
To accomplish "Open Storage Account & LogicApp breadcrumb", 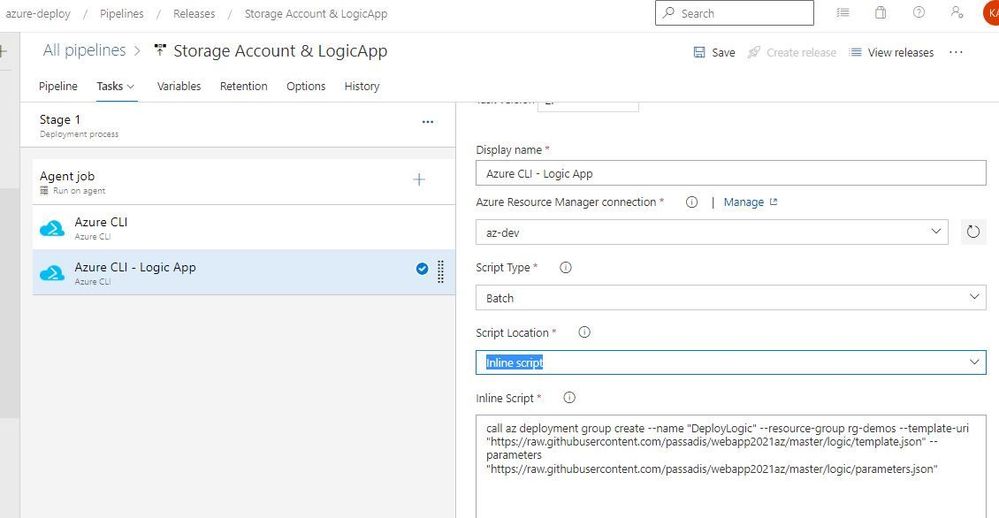I will (316, 13).
